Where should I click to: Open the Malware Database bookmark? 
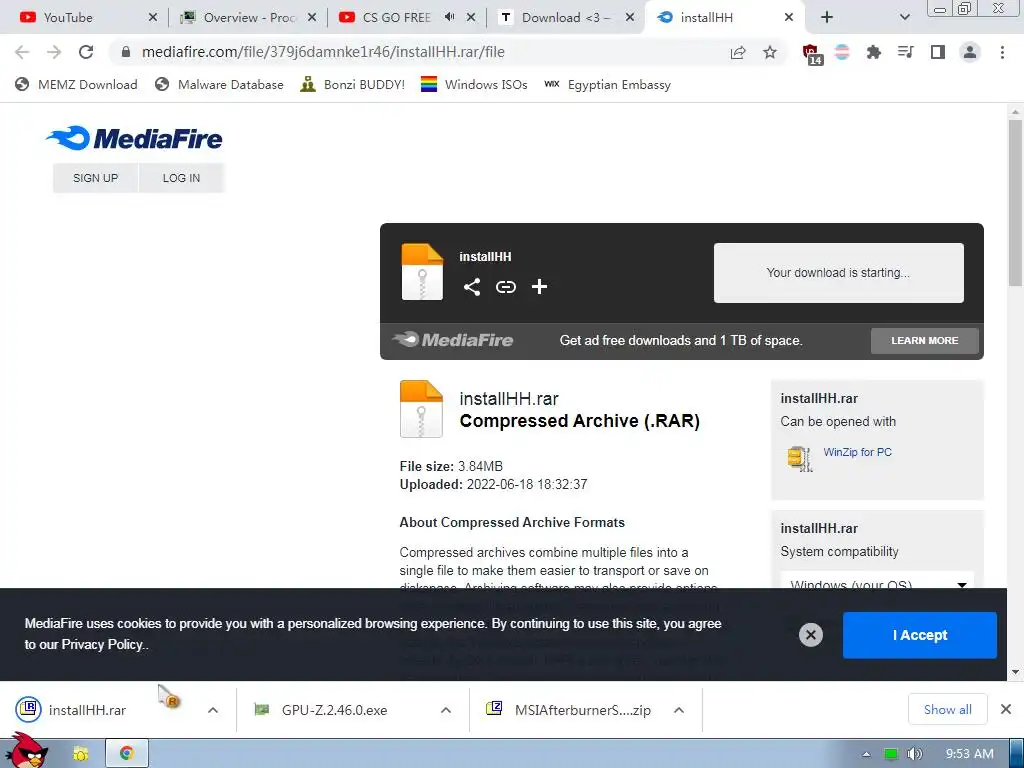click(x=219, y=84)
